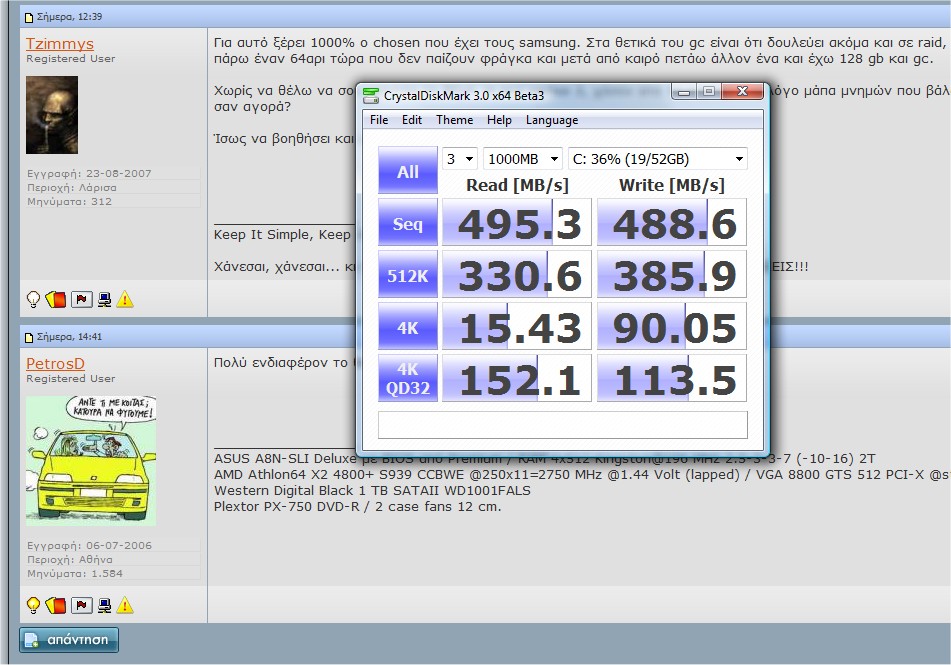
Task: Start the plain 4K random test
Action: pos(408,327)
